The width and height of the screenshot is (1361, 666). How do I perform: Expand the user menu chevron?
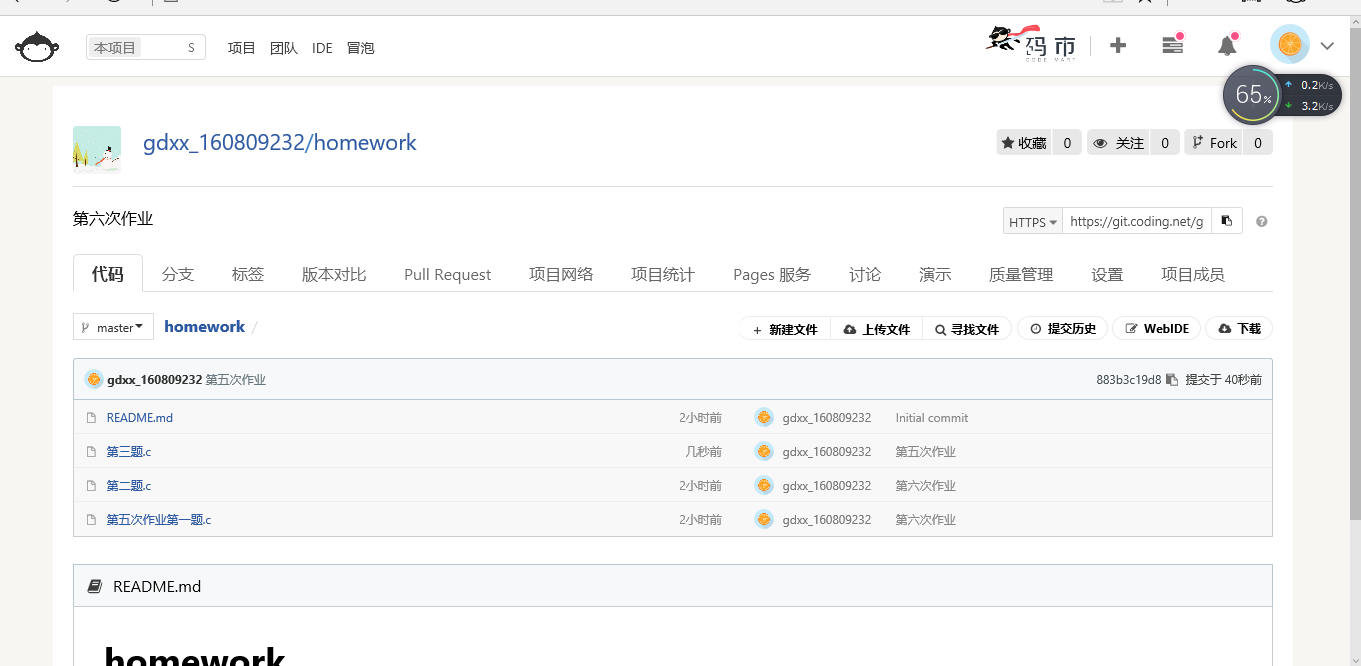1327,46
